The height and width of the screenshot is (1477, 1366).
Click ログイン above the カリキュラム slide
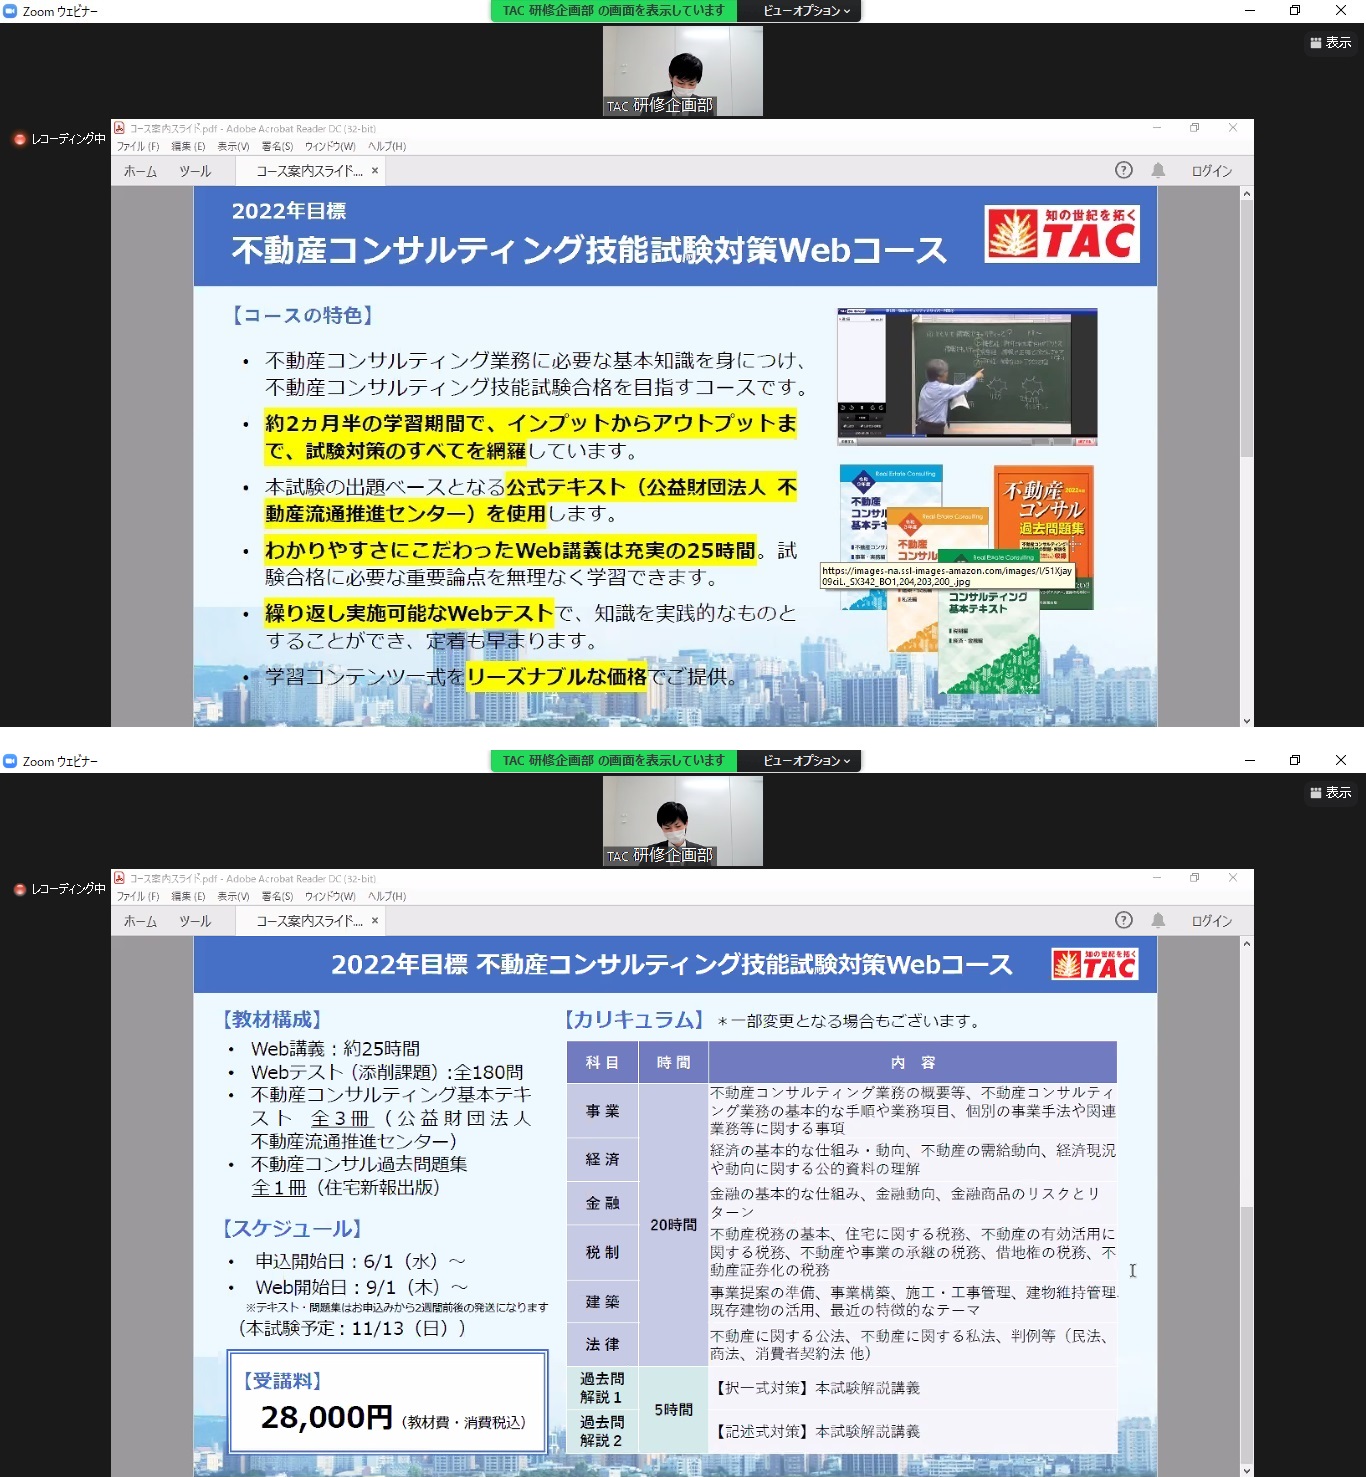pos(1211,921)
